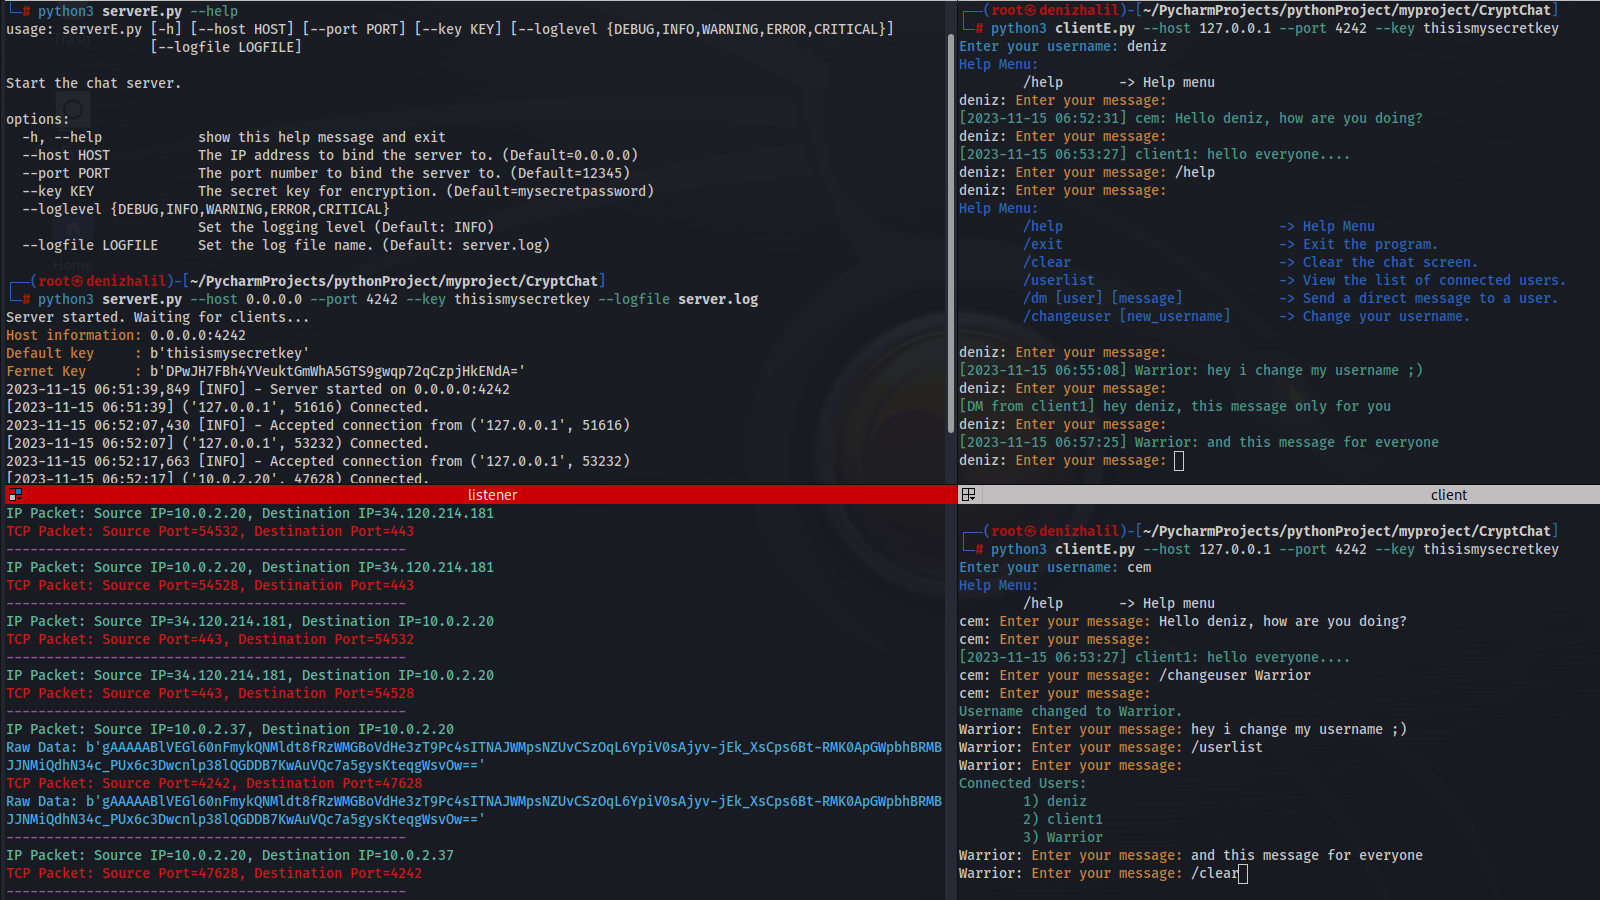Click '[DM from client1]' message line
The width and height of the screenshot is (1600, 900).
1175,407
